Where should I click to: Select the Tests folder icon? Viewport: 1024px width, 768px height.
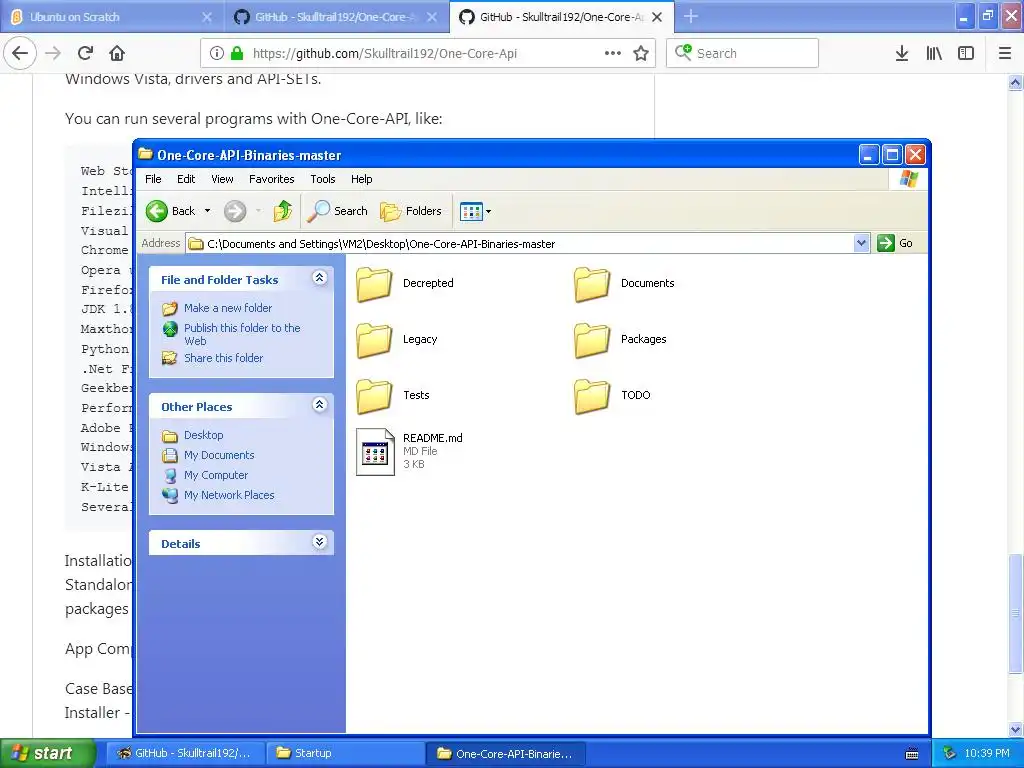tap(374, 396)
